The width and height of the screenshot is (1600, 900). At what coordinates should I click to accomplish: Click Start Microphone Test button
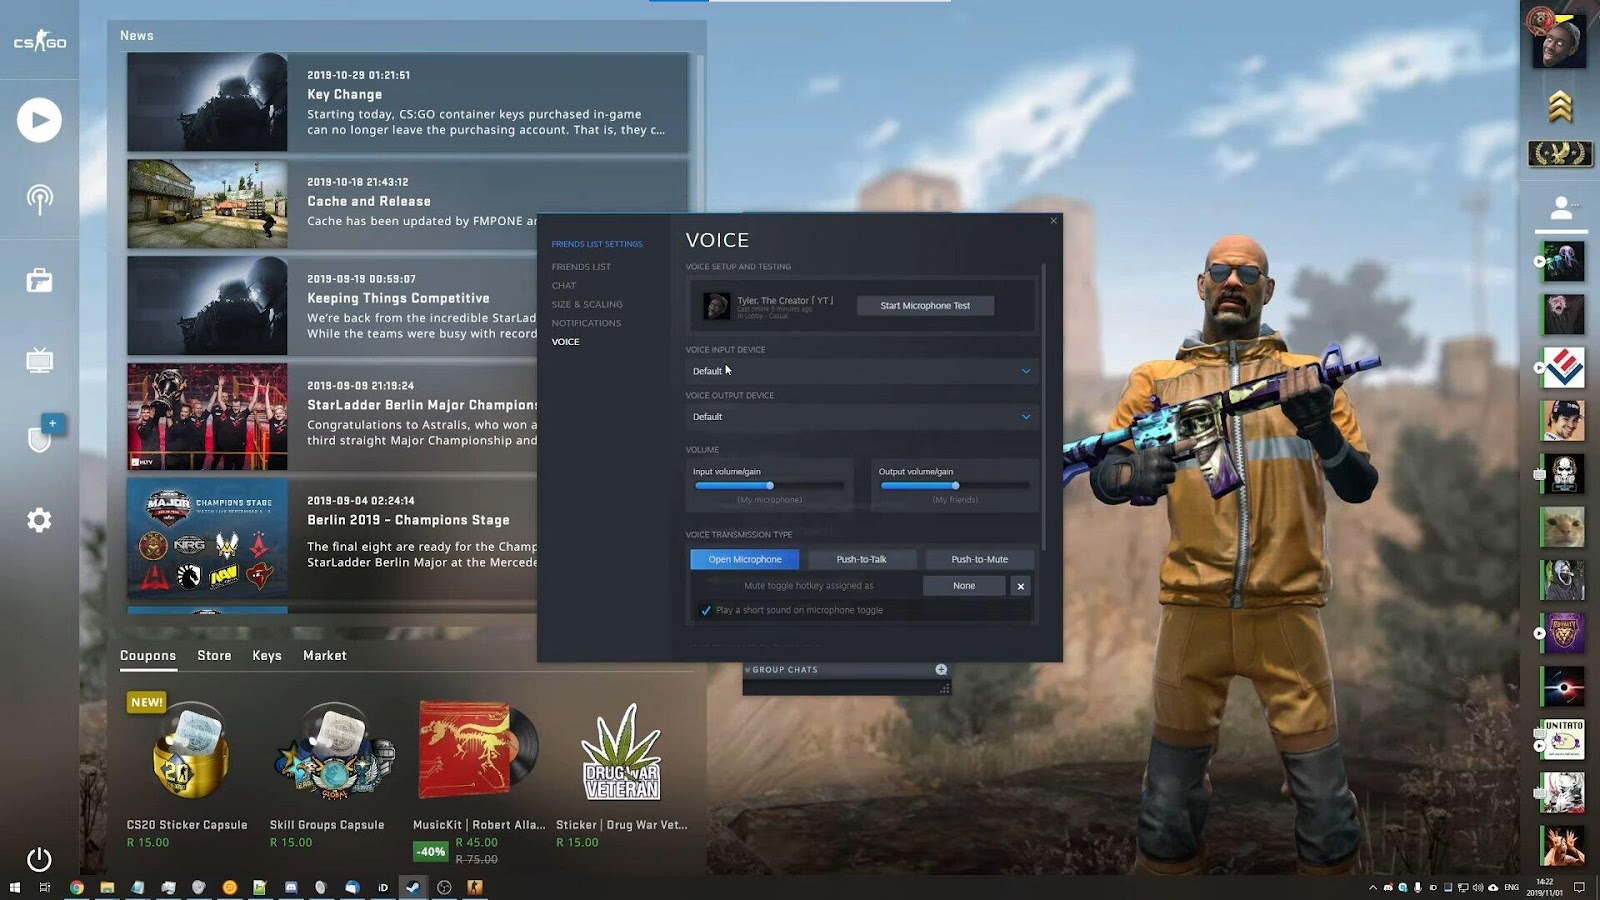pos(925,306)
